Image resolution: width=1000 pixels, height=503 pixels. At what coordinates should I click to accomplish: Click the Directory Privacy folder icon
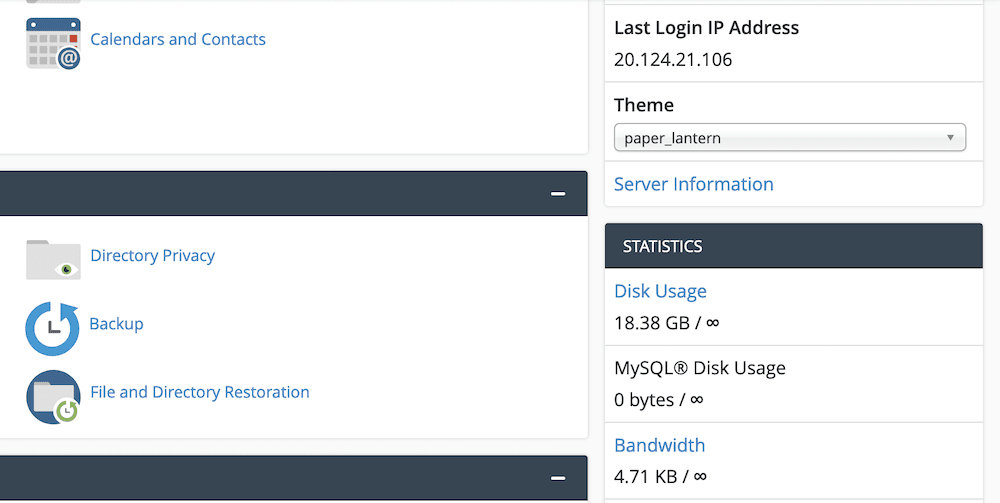coord(53,259)
